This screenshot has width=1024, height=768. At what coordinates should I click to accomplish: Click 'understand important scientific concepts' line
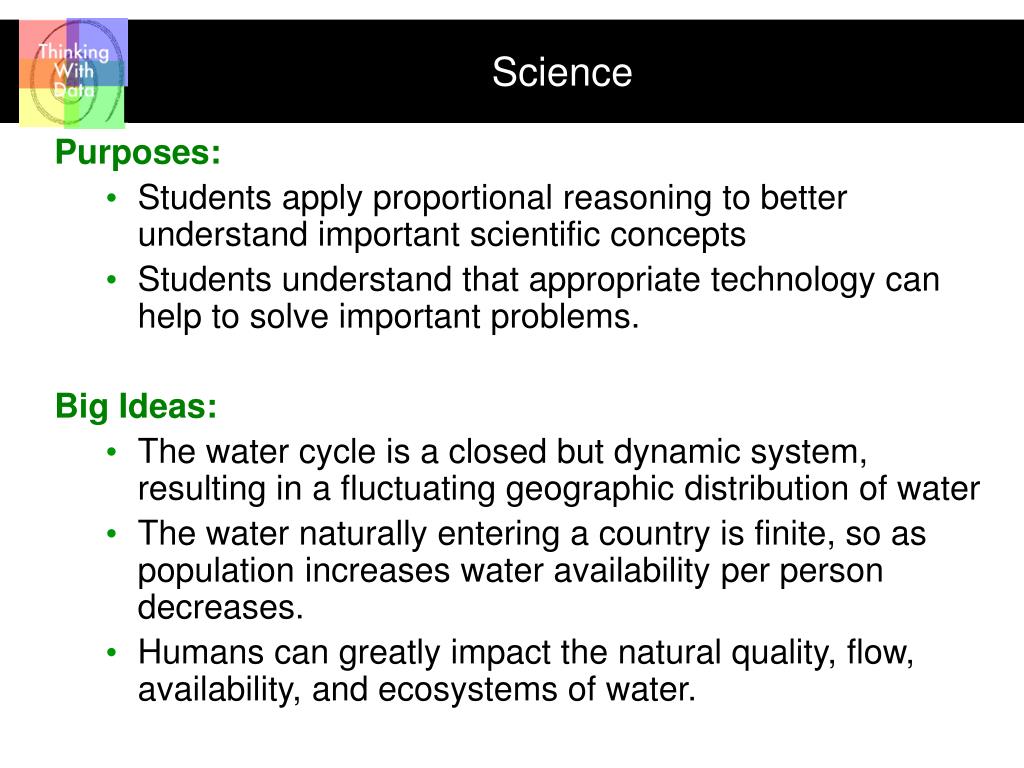point(441,235)
